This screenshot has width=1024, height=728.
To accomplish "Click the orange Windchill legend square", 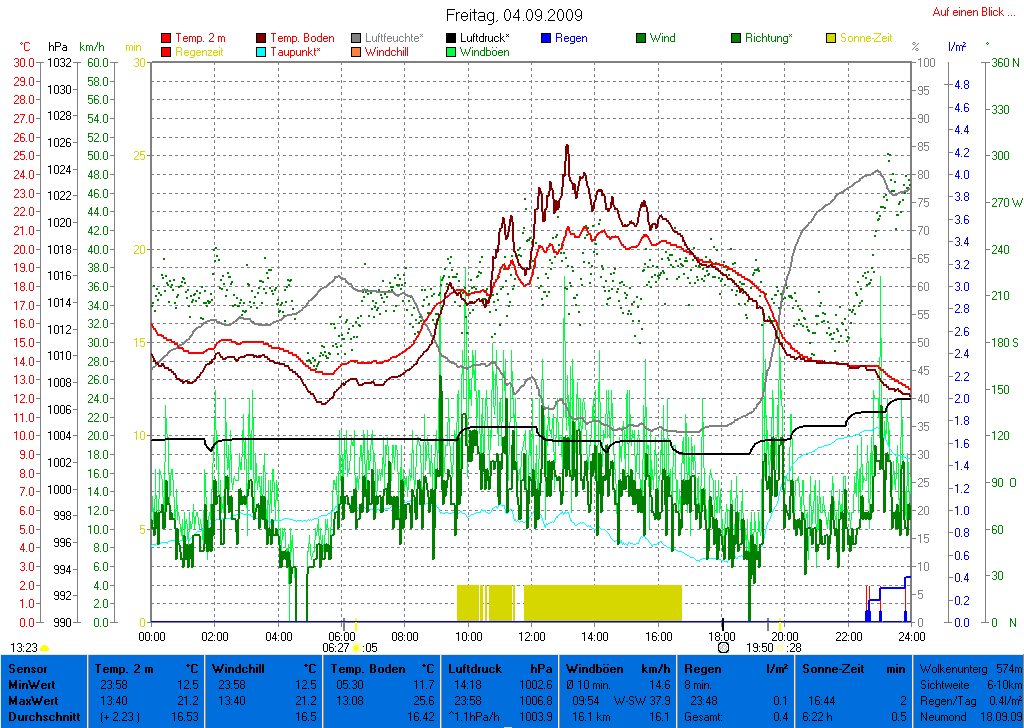I will pyautogui.click(x=356, y=52).
